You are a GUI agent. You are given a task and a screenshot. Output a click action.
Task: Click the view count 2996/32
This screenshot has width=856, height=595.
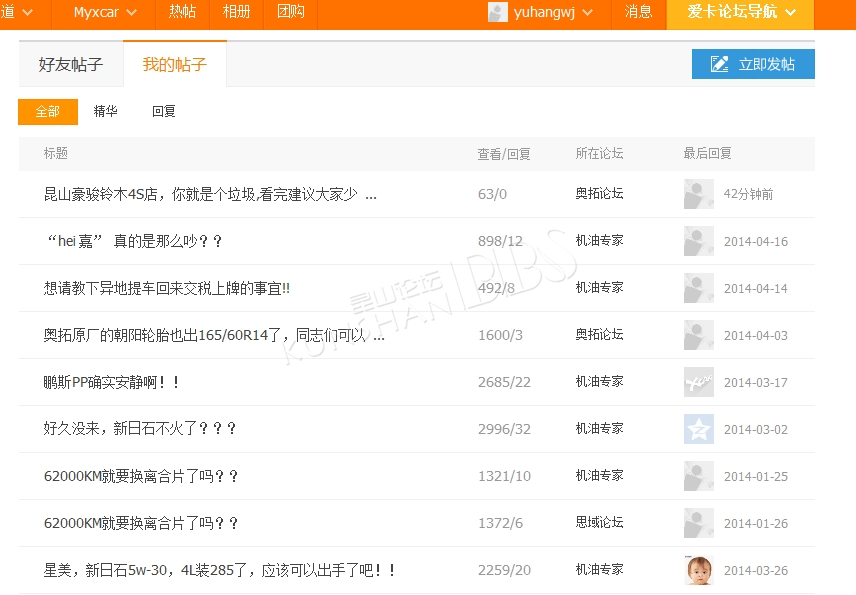[x=504, y=429]
